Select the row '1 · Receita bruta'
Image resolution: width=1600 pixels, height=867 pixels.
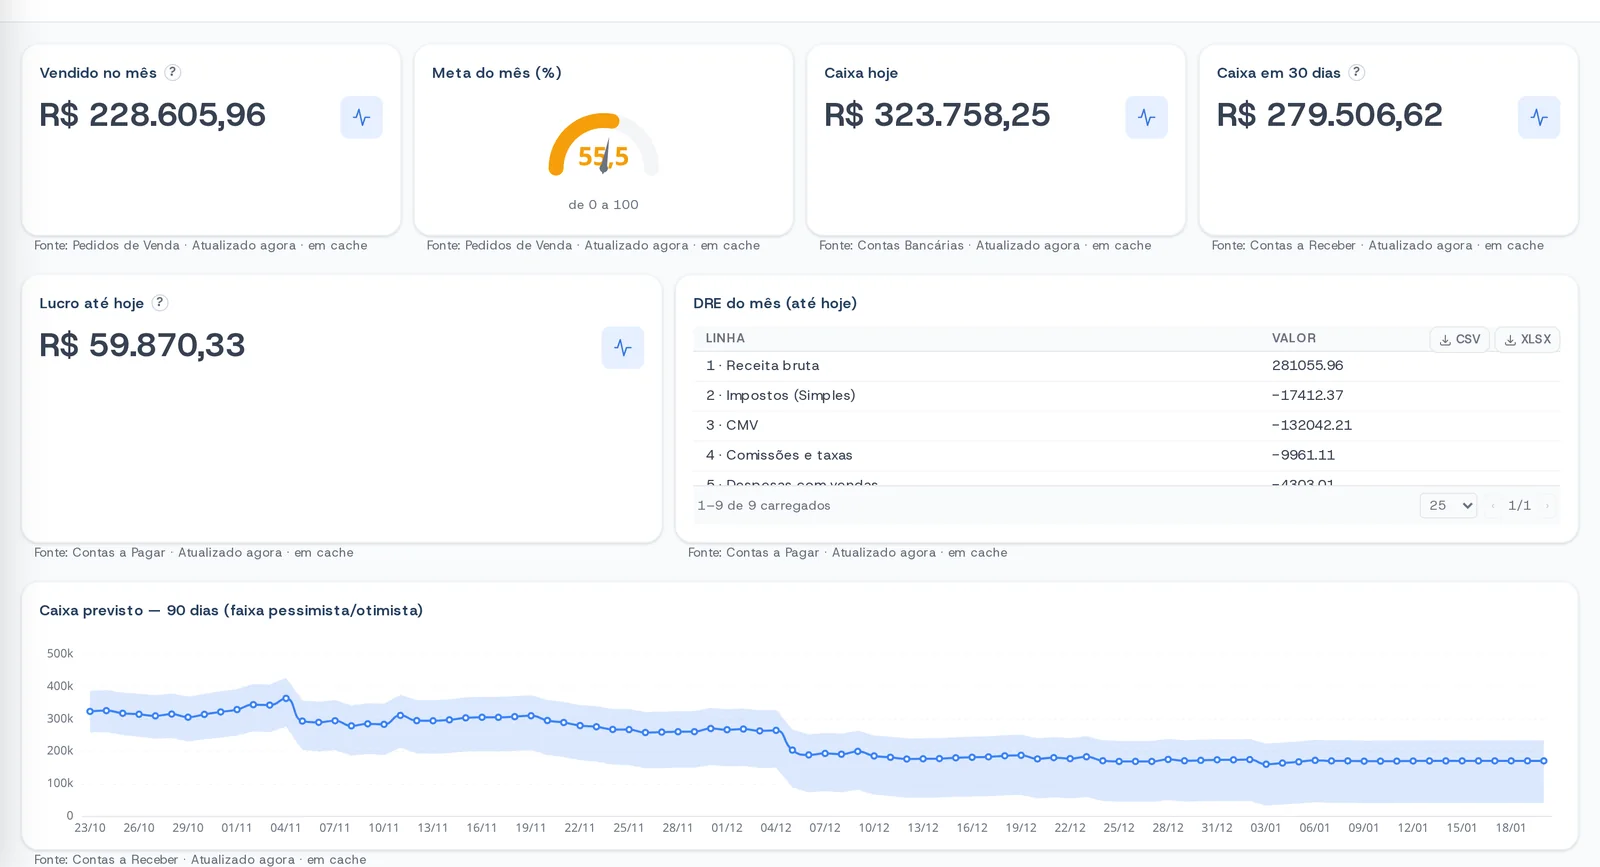pyautogui.click(x=1126, y=365)
